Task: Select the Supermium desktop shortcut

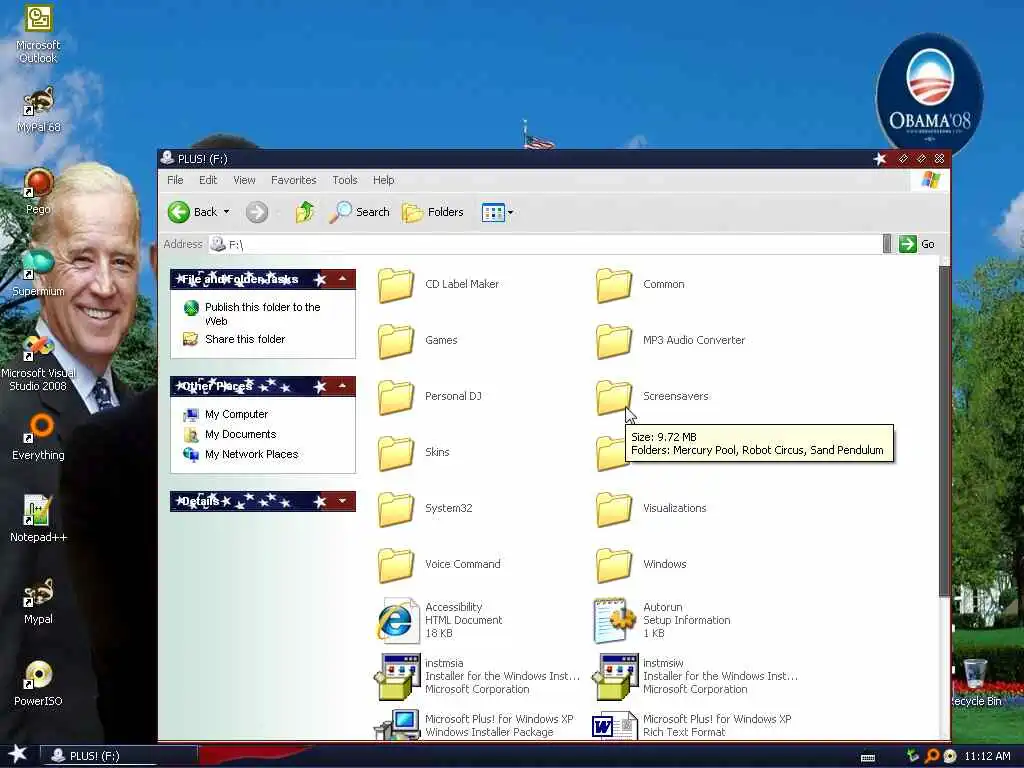Action: tap(38, 273)
